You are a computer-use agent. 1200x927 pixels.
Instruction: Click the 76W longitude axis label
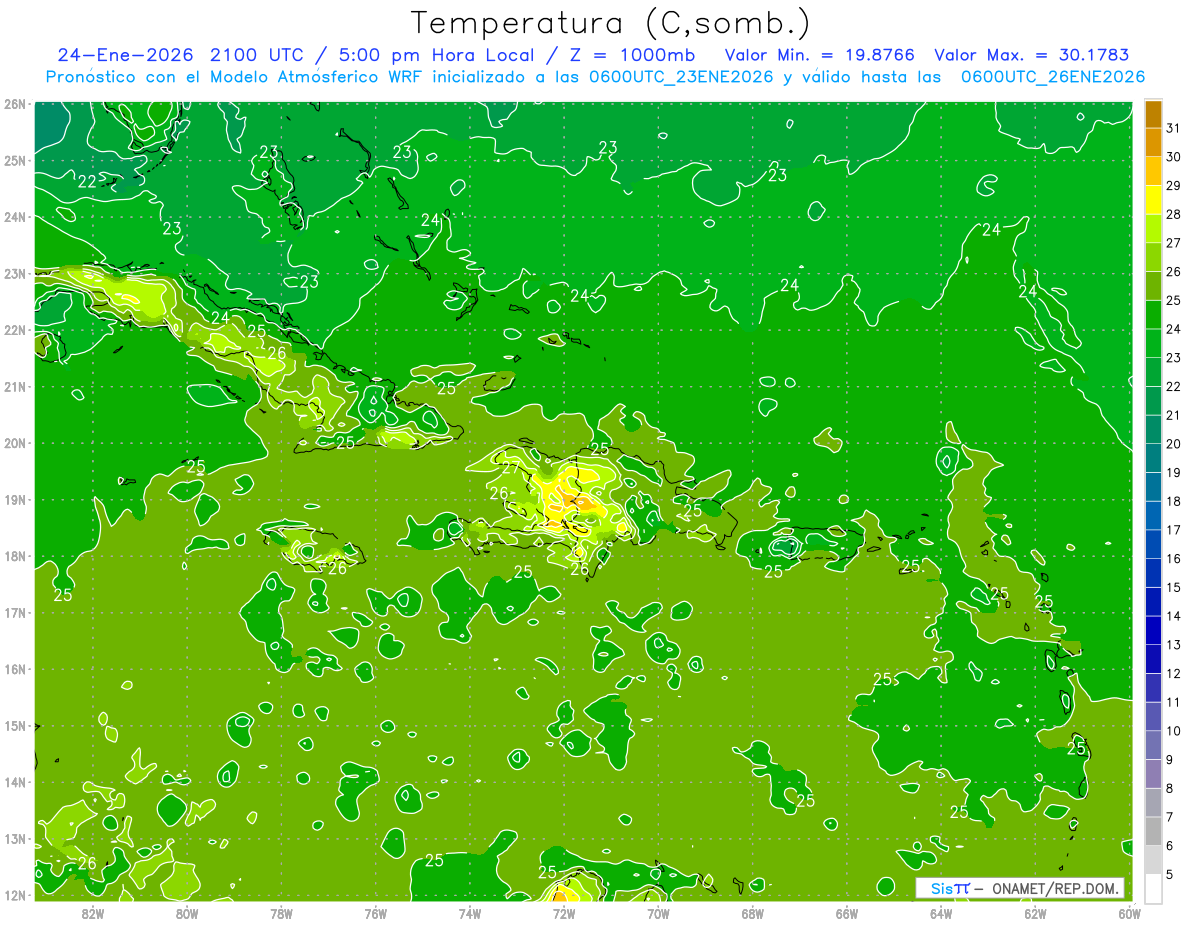click(375, 913)
